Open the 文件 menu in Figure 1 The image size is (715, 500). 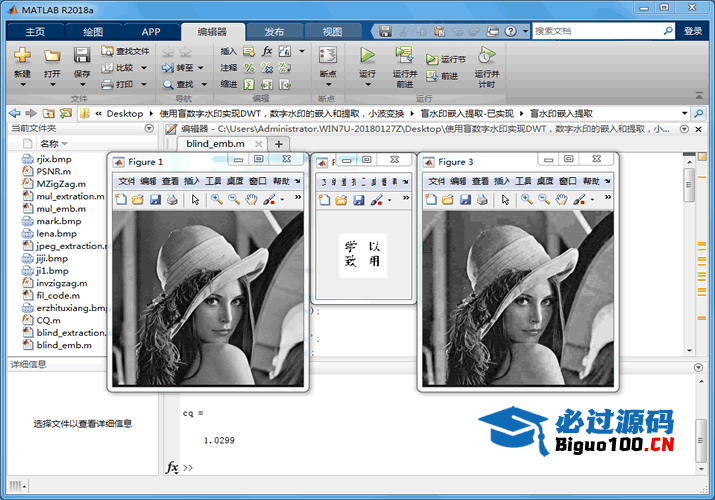coord(126,181)
